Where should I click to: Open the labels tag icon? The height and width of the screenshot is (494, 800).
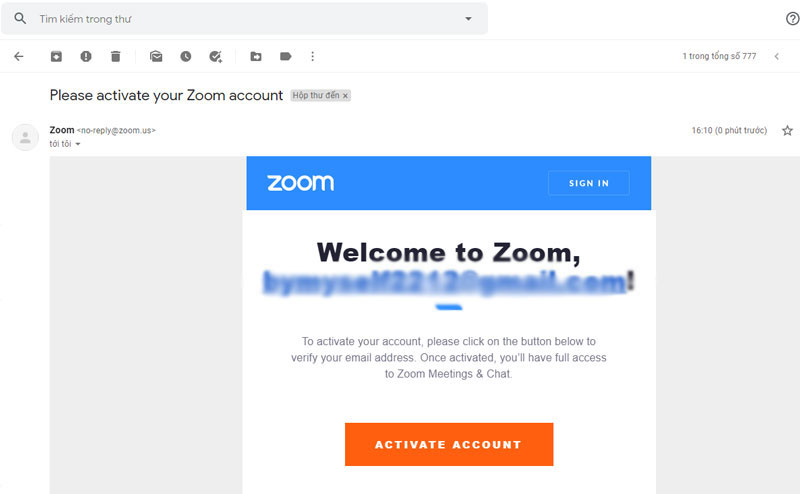(285, 57)
